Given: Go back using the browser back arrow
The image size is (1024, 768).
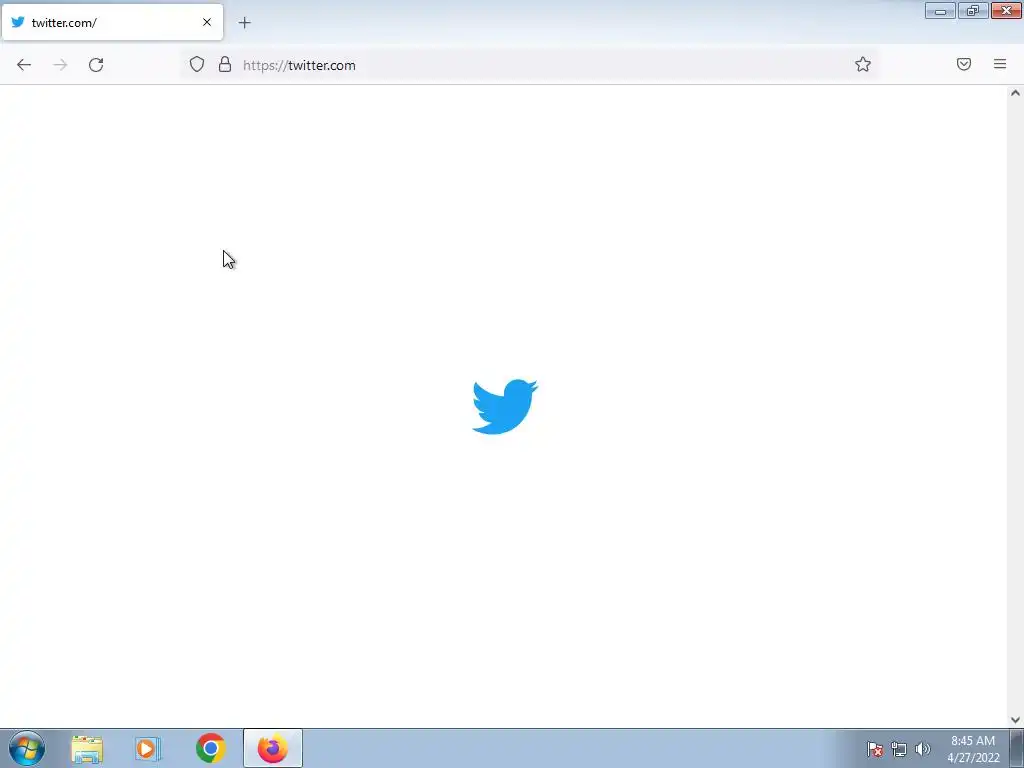Looking at the screenshot, I should 24,65.
